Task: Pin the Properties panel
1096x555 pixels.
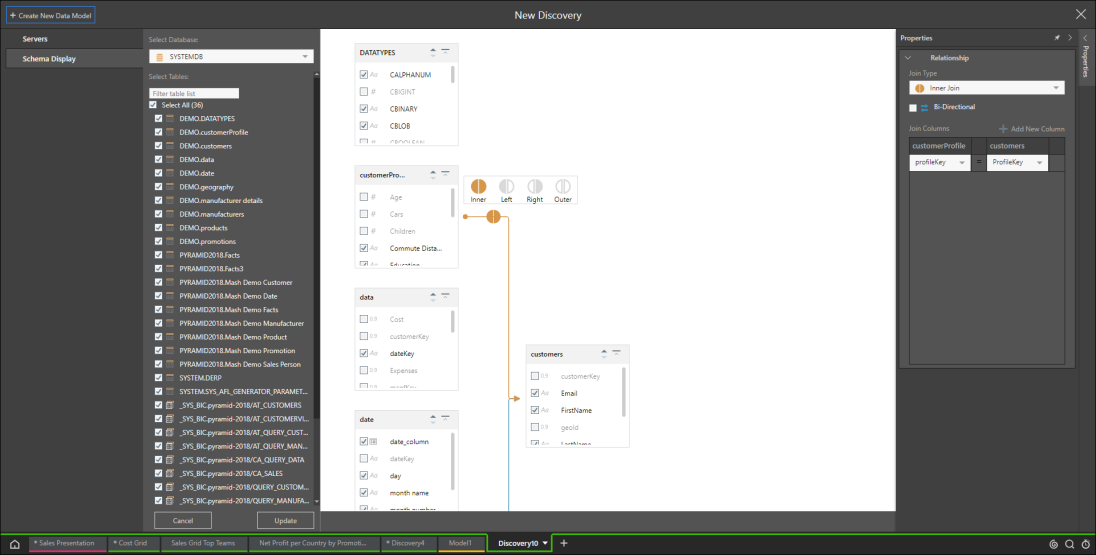Action: click(1057, 38)
